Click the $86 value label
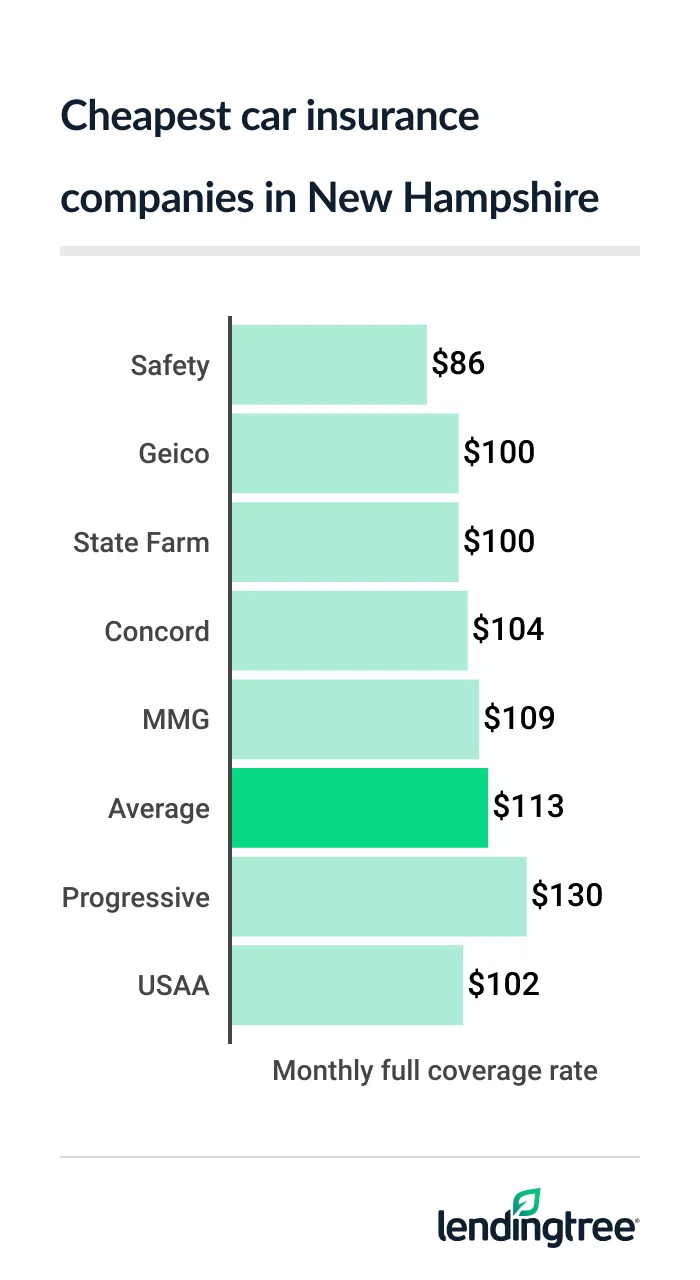 click(x=458, y=364)
